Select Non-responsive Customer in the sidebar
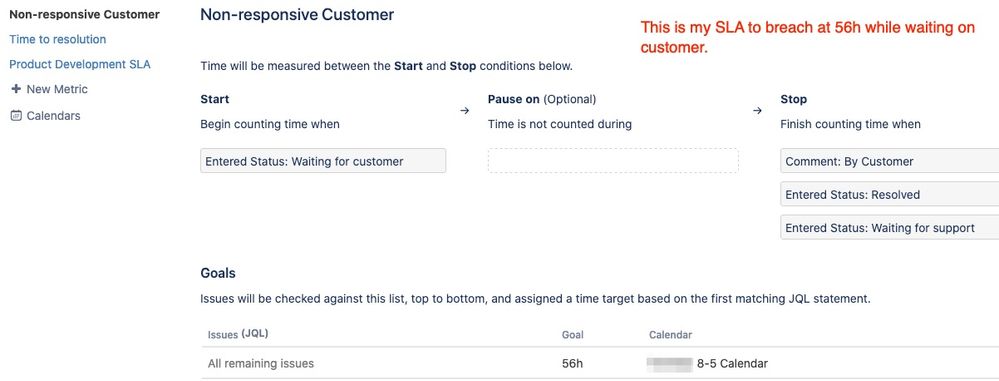The image size is (999, 381). pos(84,14)
